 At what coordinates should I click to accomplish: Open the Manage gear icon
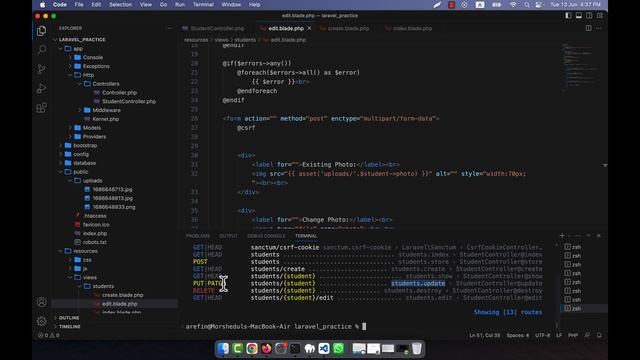pyautogui.click(x=41, y=321)
